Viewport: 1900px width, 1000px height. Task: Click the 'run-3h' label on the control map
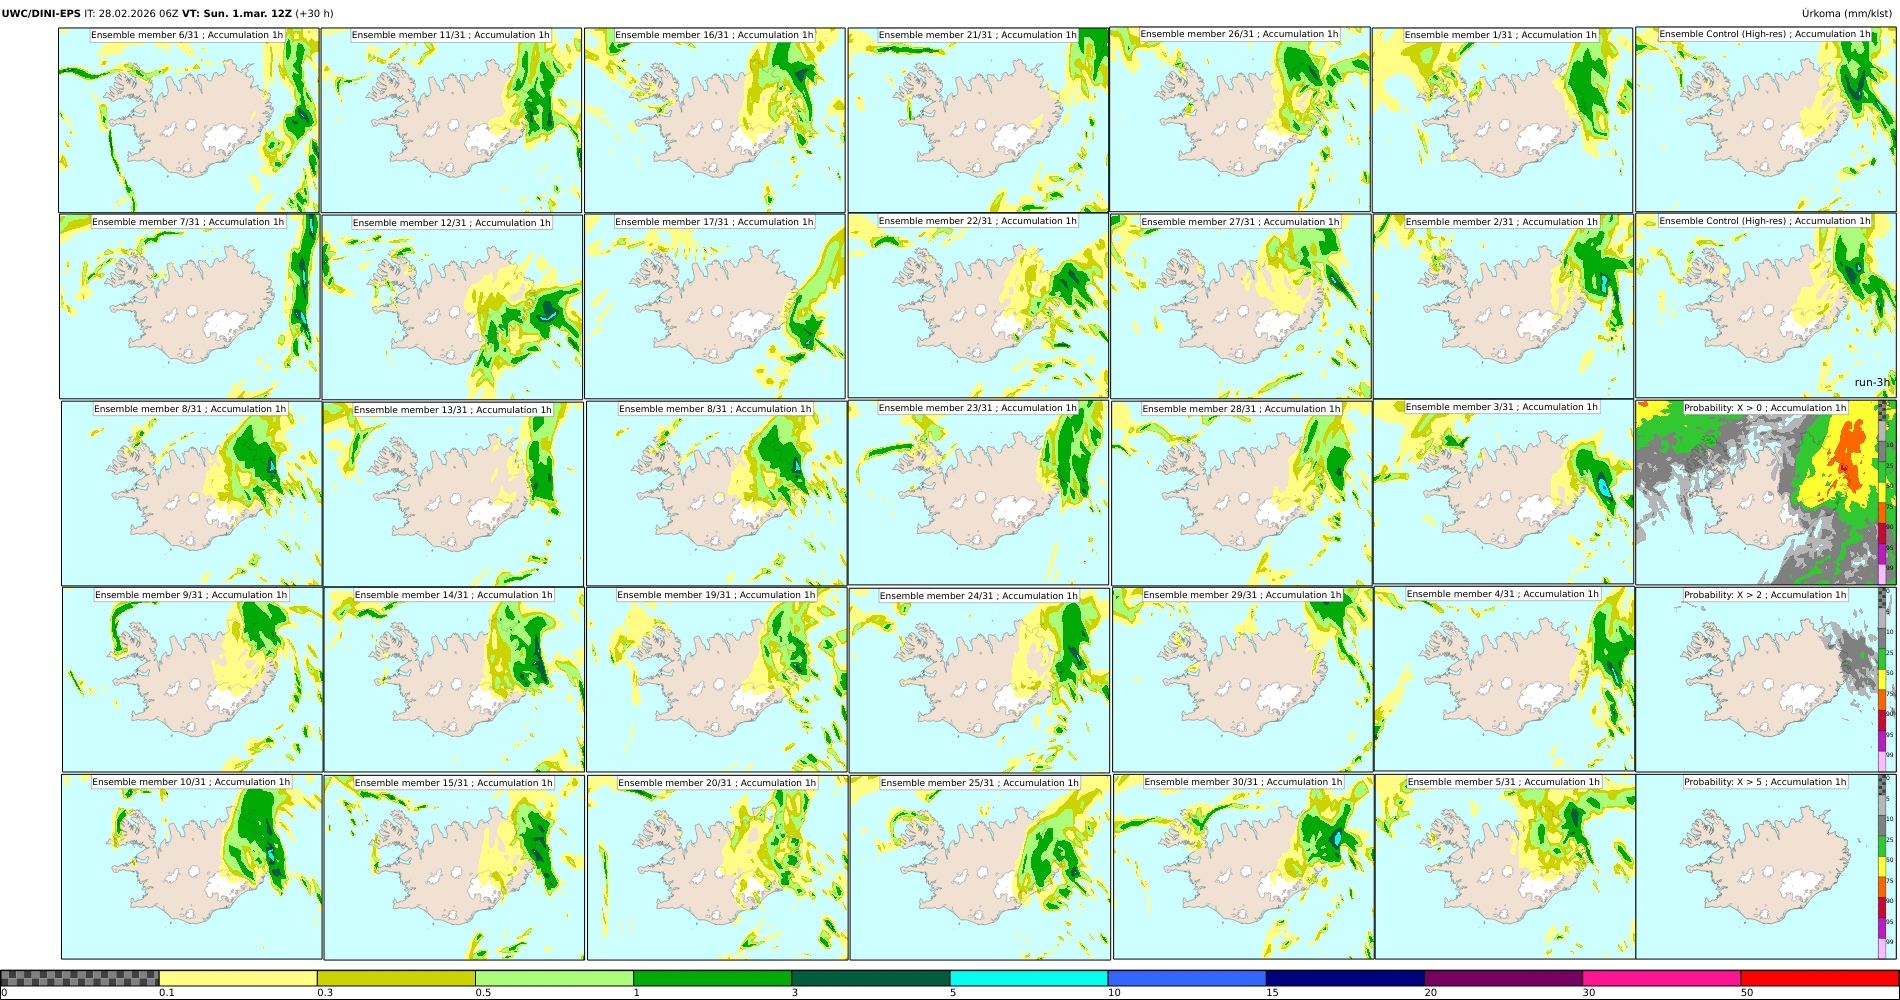pyautogui.click(x=1872, y=382)
